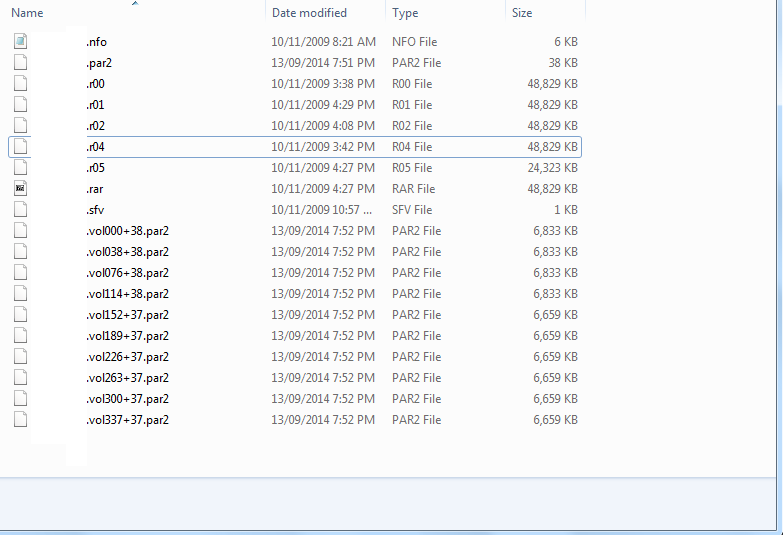Select the .vol076+38.par2 file name

tap(127, 273)
